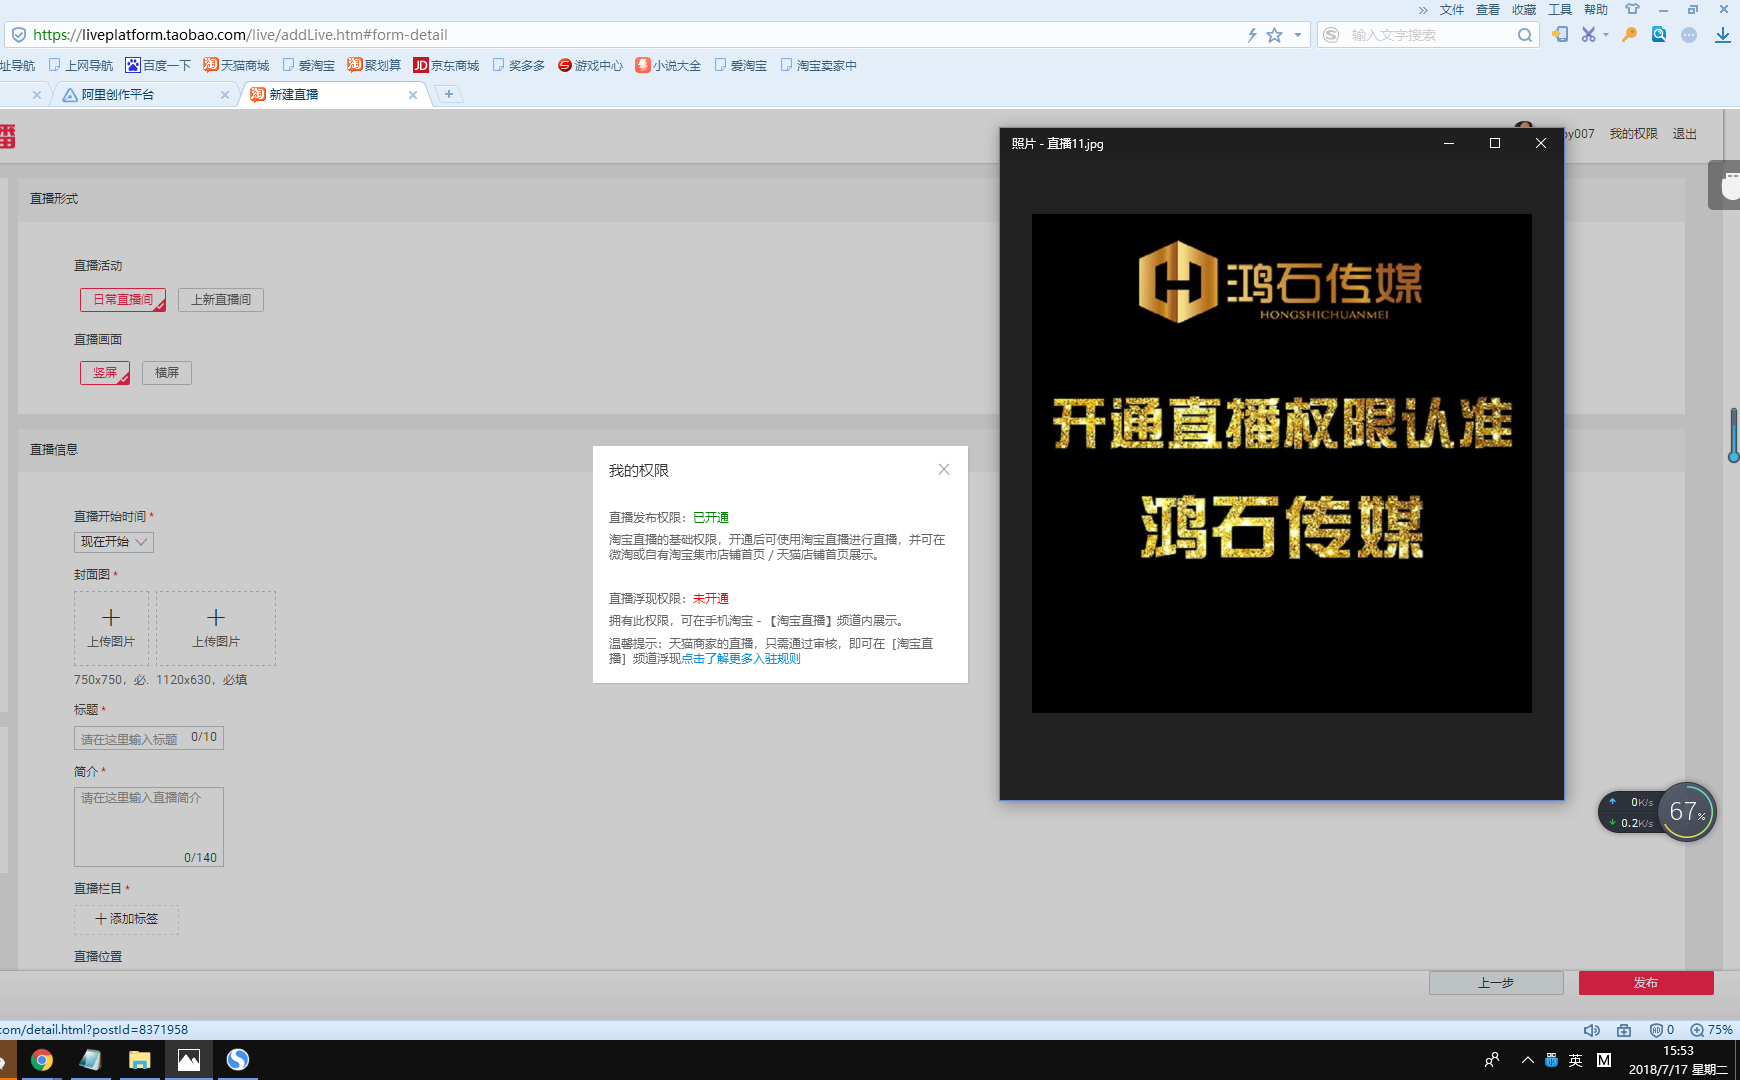The image size is (1740, 1080).
Task: Open the 75% page zoom control
Action: tap(1711, 1030)
